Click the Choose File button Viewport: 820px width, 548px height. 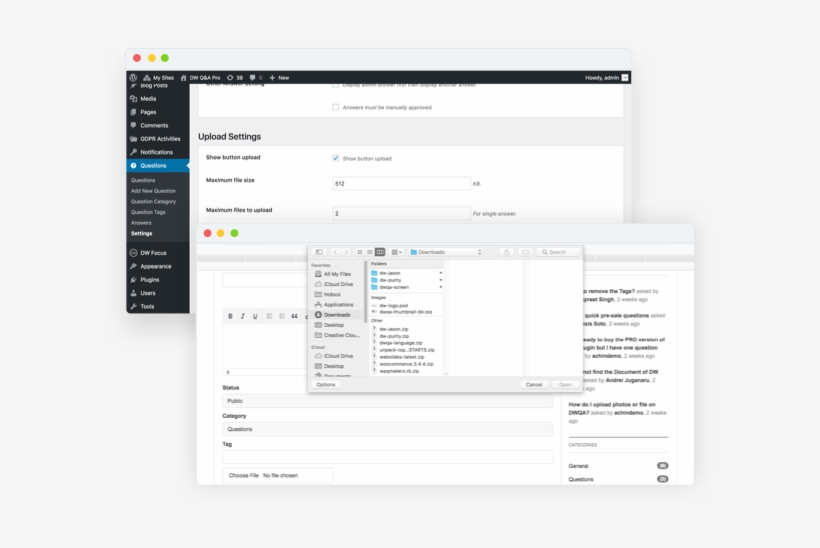tap(244, 475)
